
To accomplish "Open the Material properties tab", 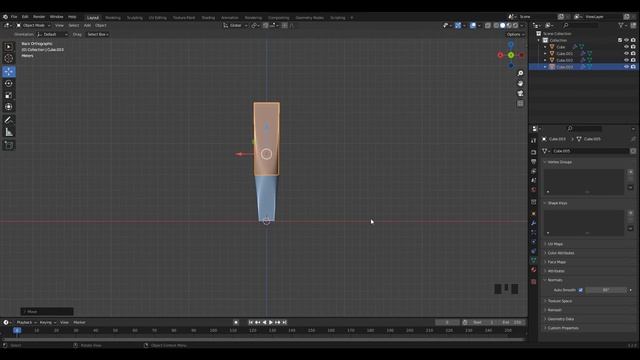I will [x=533, y=270].
